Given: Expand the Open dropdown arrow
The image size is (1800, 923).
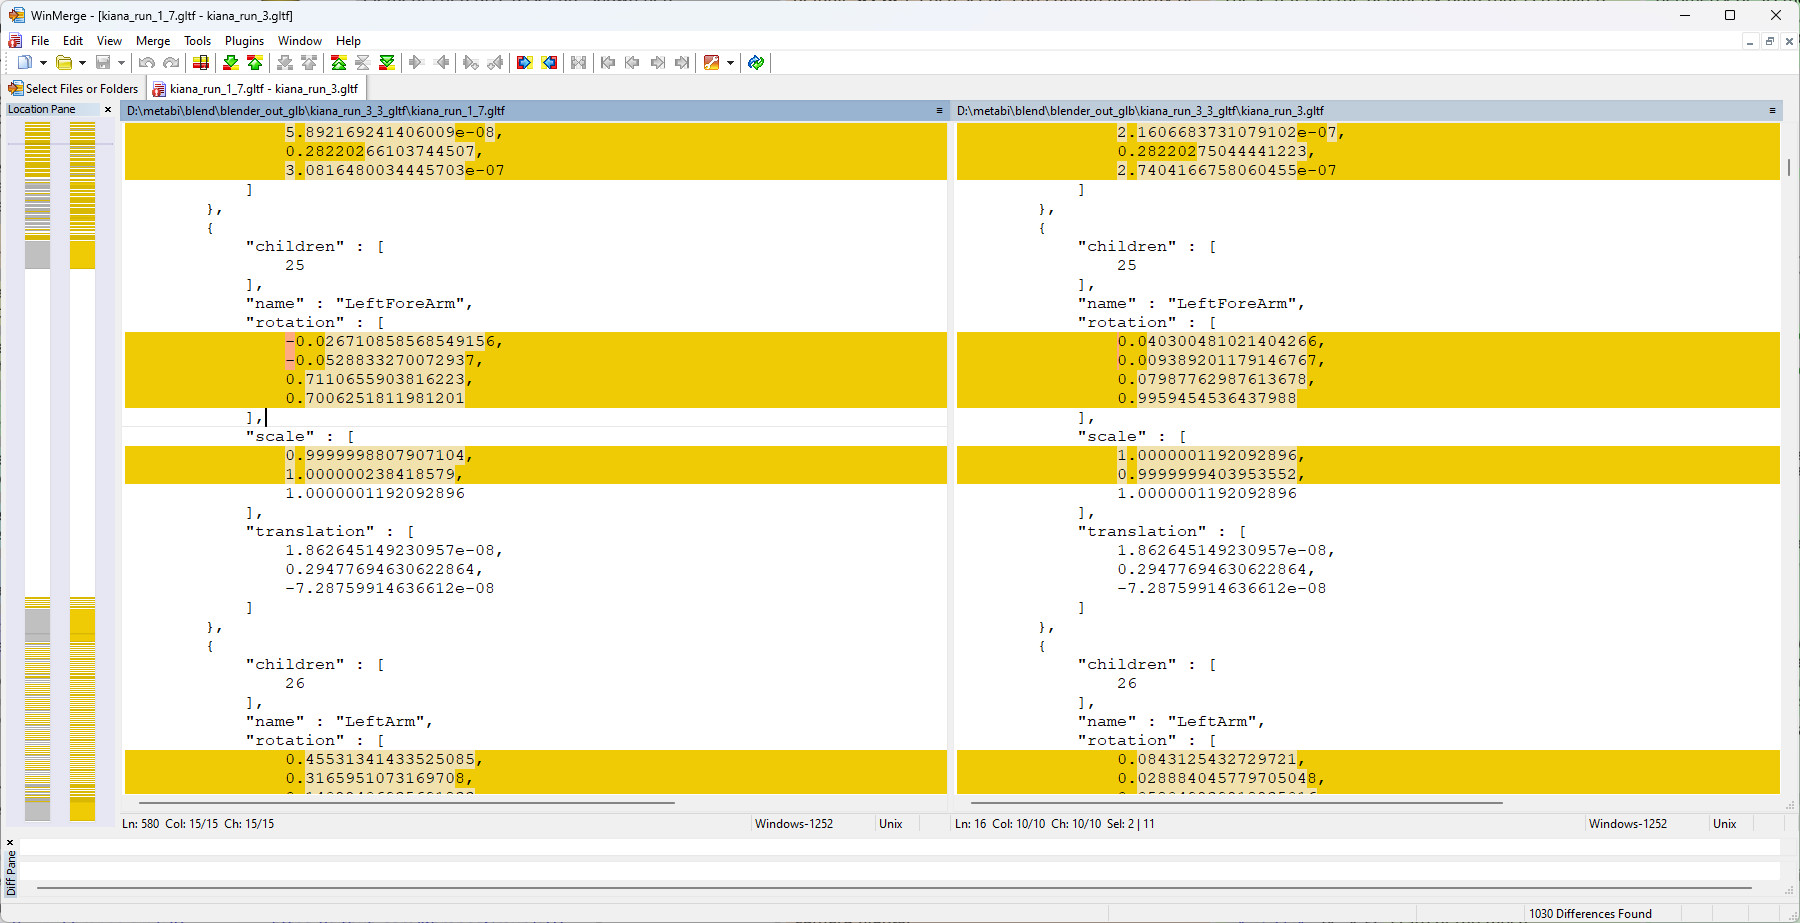Looking at the screenshot, I should 82,63.
